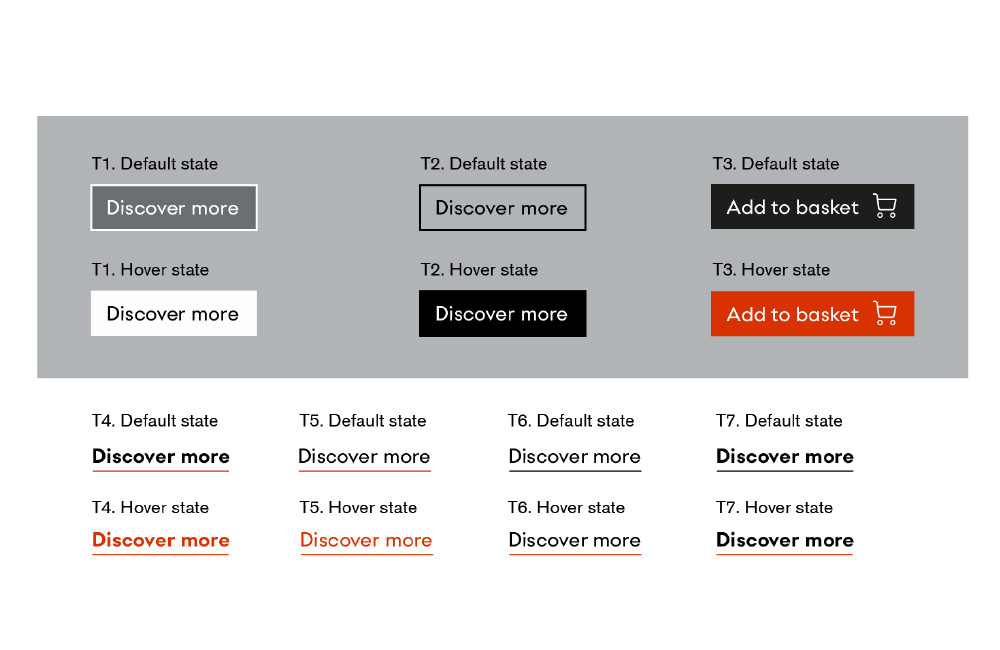This screenshot has height=650, width=1000.
Task: Select the 'T3. Default state' label
Action: click(x=776, y=164)
